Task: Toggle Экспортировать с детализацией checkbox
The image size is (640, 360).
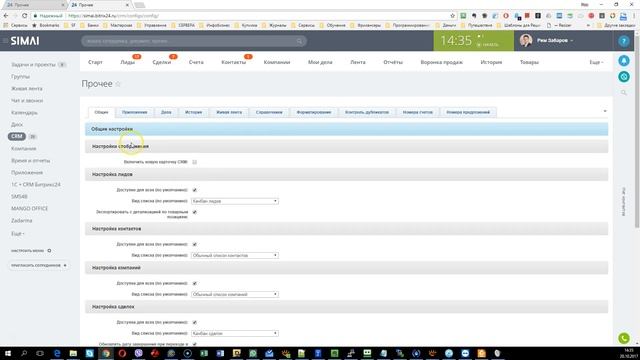Action: coord(195,212)
